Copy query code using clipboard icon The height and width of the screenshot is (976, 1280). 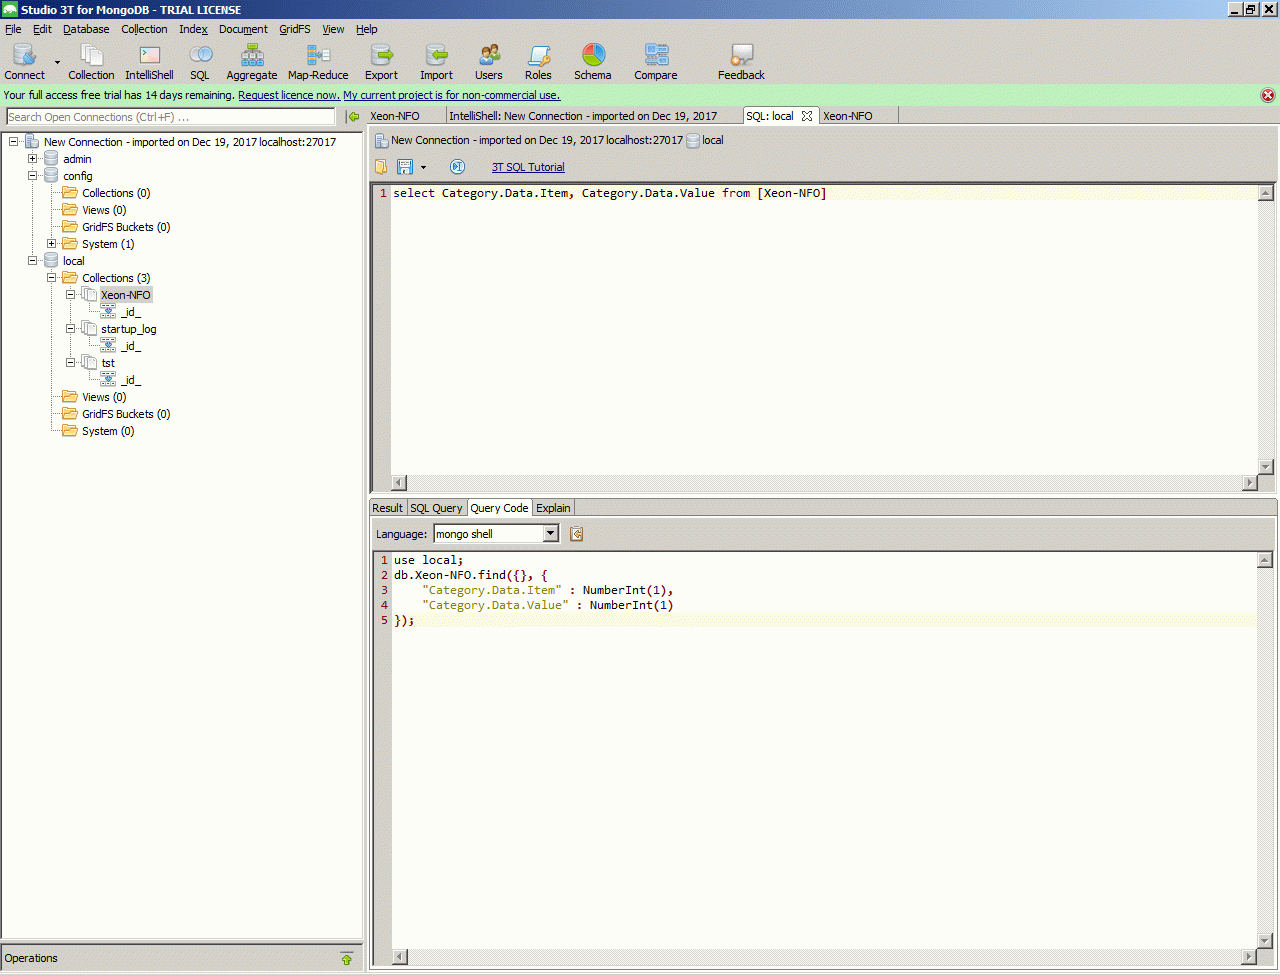[x=576, y=534]
